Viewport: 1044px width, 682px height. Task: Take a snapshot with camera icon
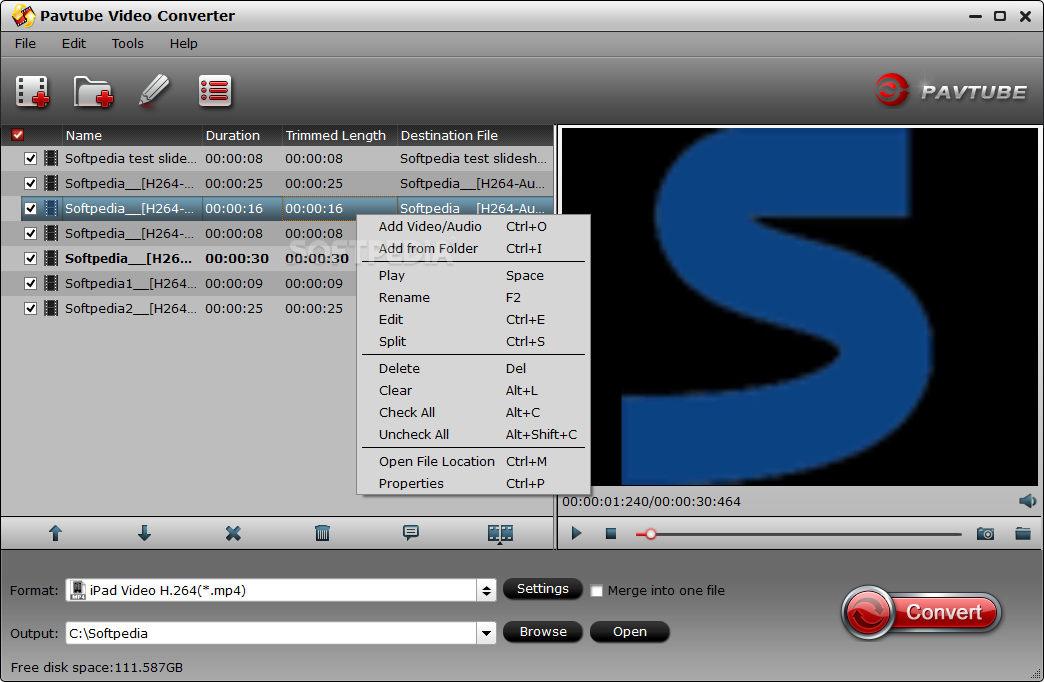coord(985,533)
